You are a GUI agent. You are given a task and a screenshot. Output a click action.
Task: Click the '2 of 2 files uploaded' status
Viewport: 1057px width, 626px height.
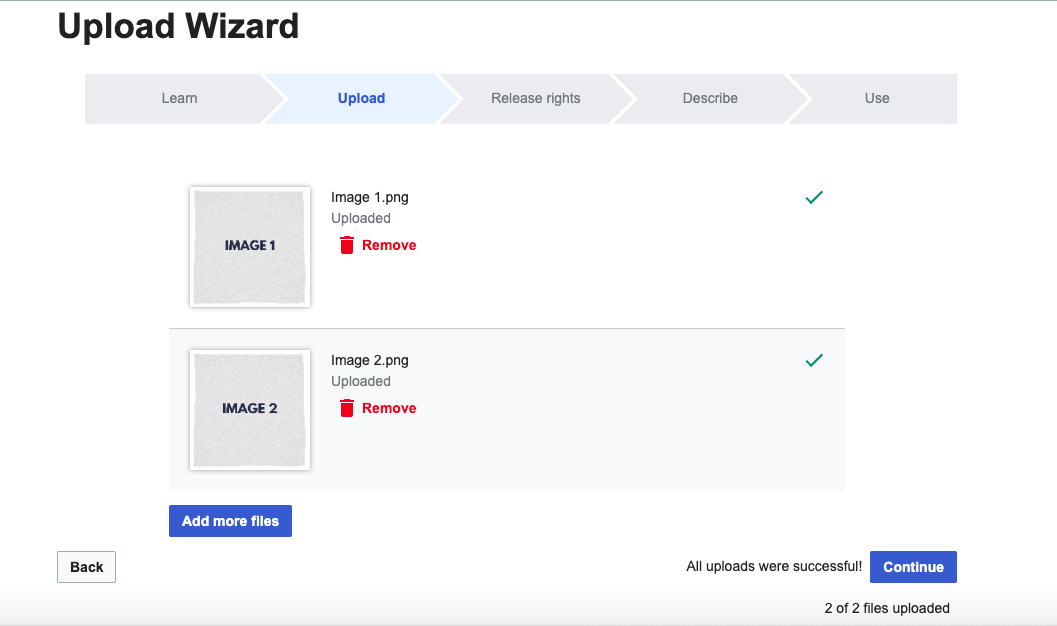(x=886, y=608)
